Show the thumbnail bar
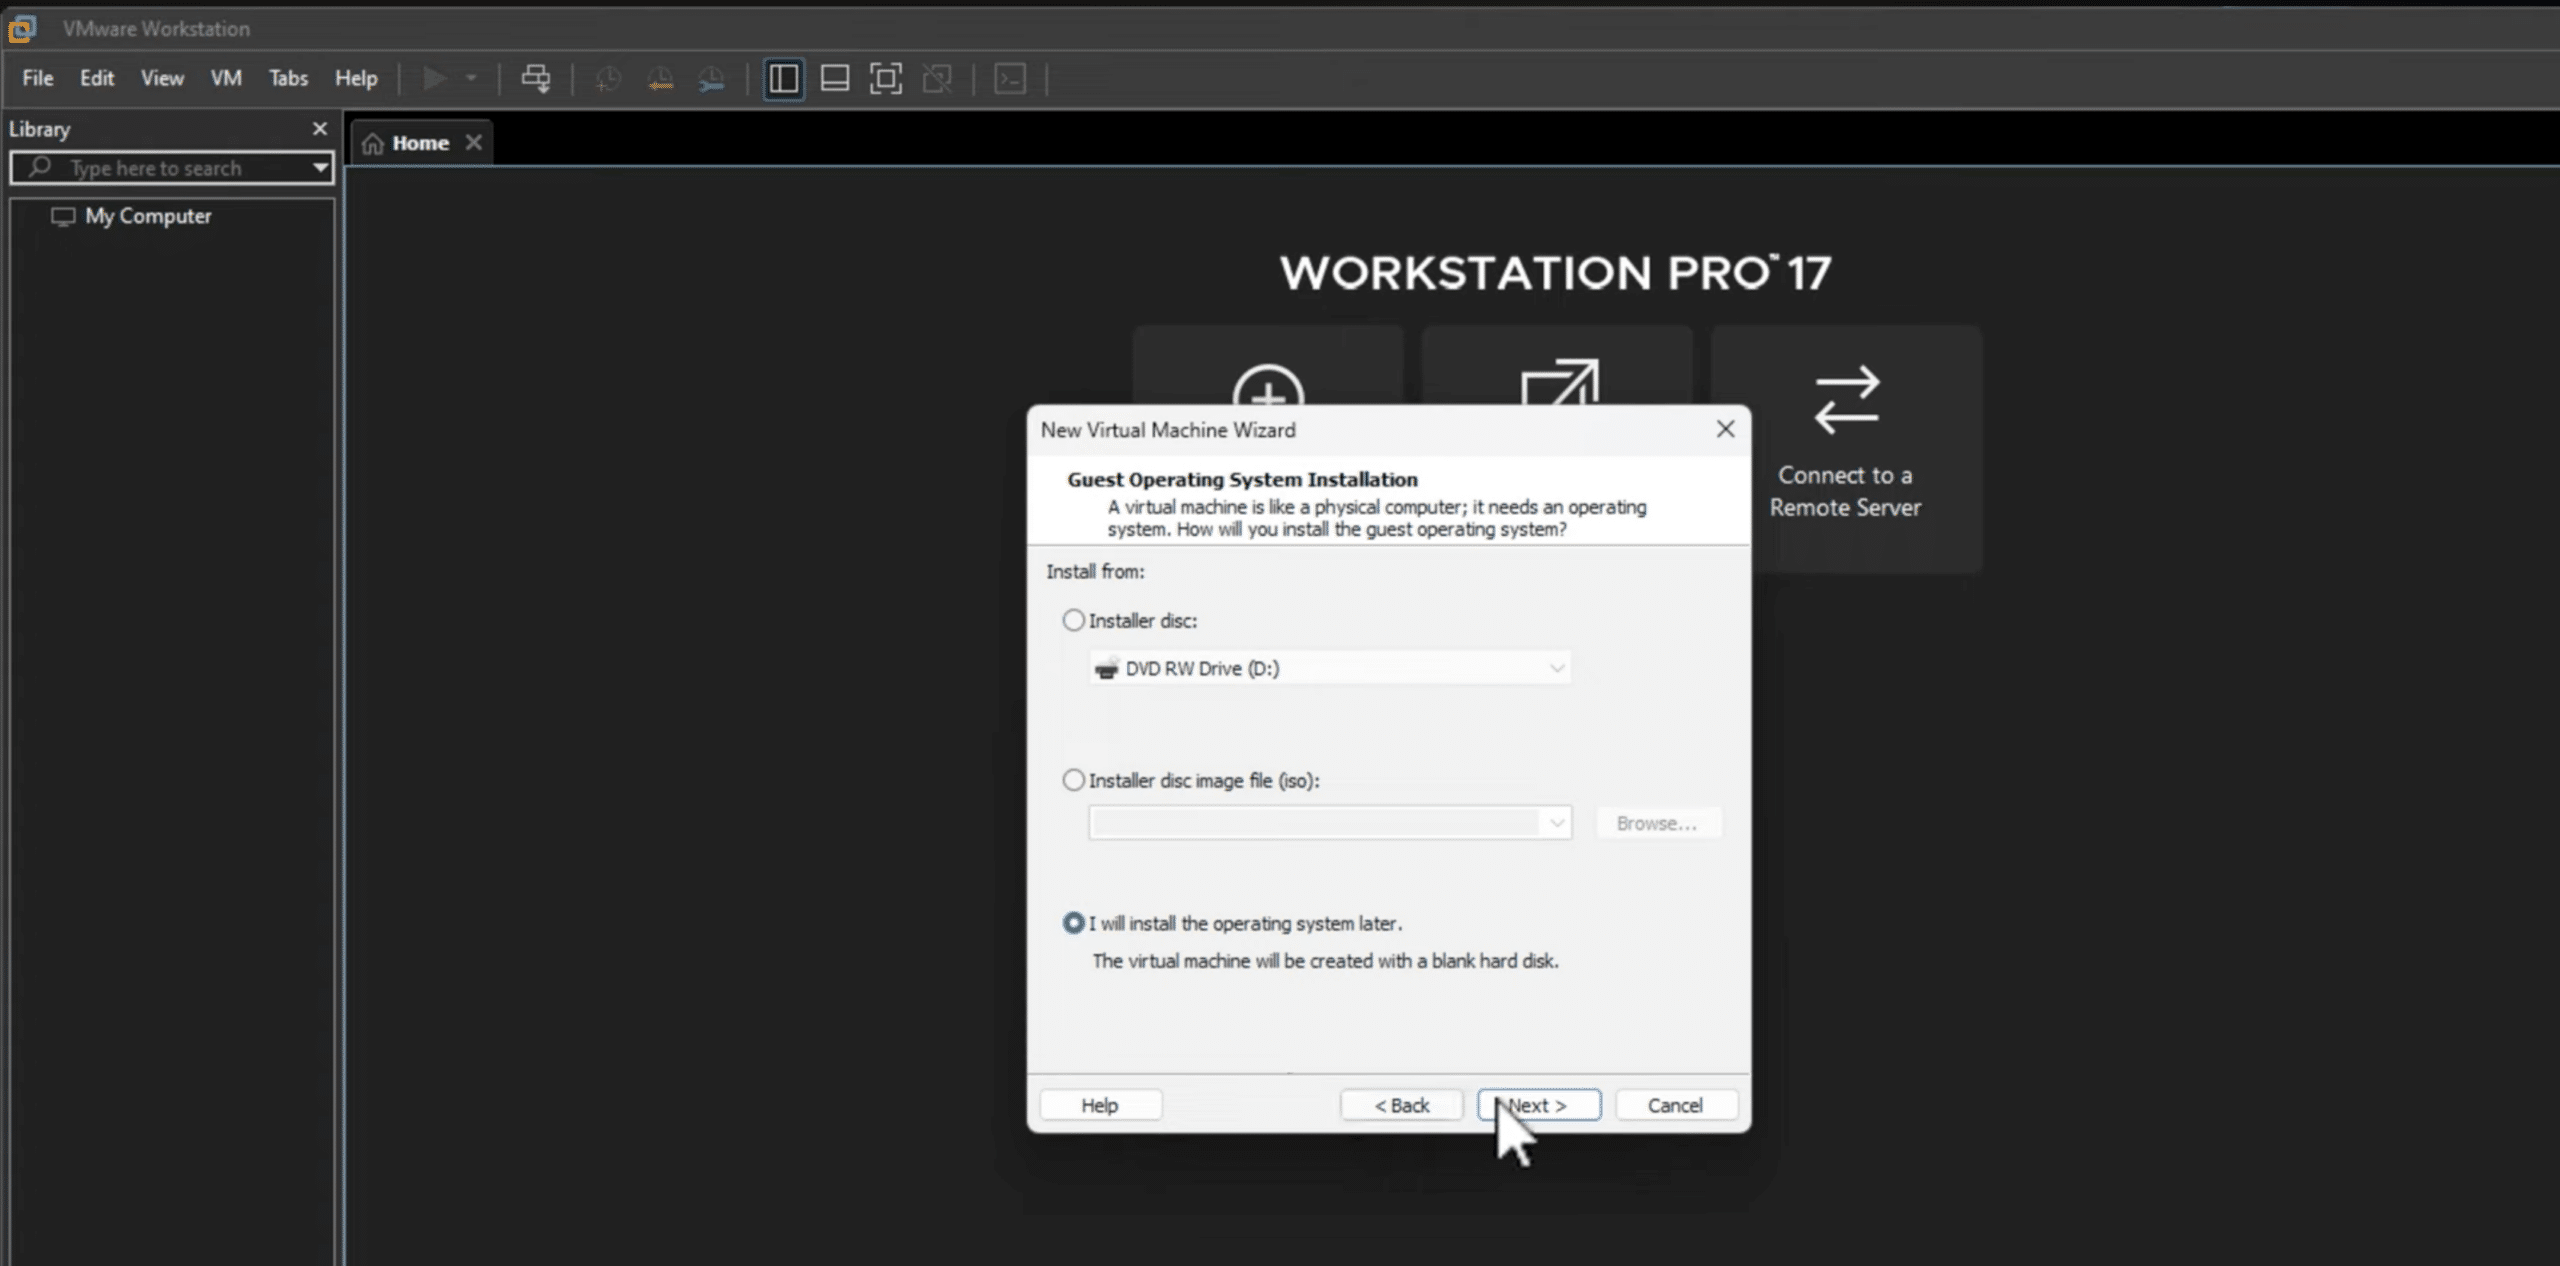The width and height of the screenshot is (2560, 1266). pyautogui.click(x=835, y=78)
